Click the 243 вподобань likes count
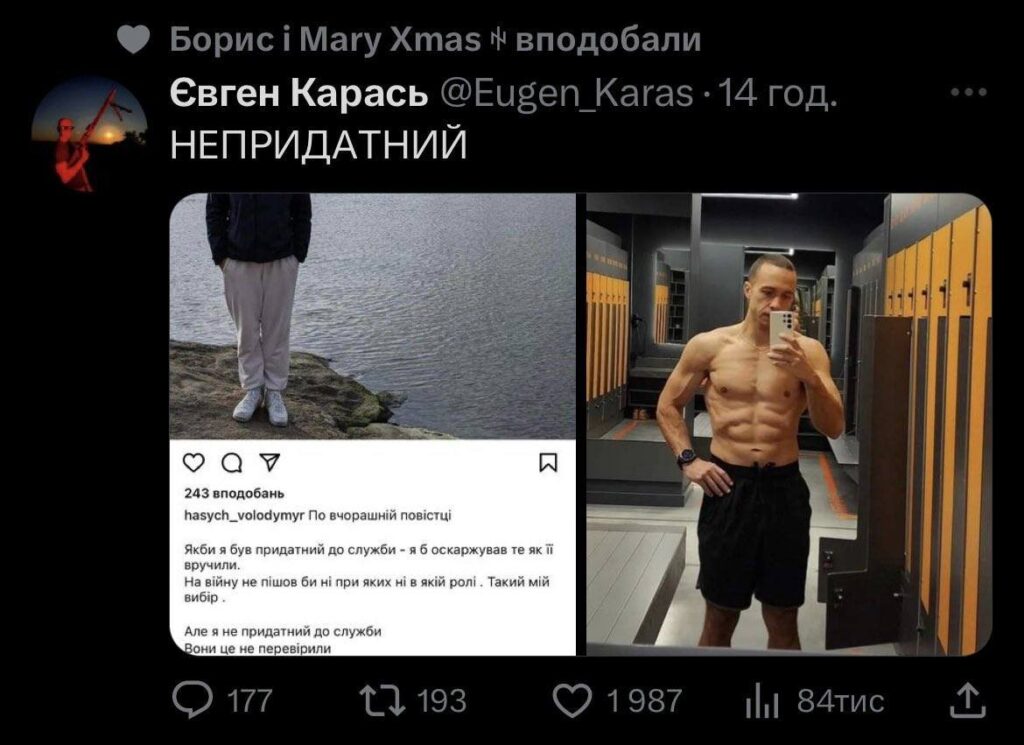1024x745 pixels. 234,493
